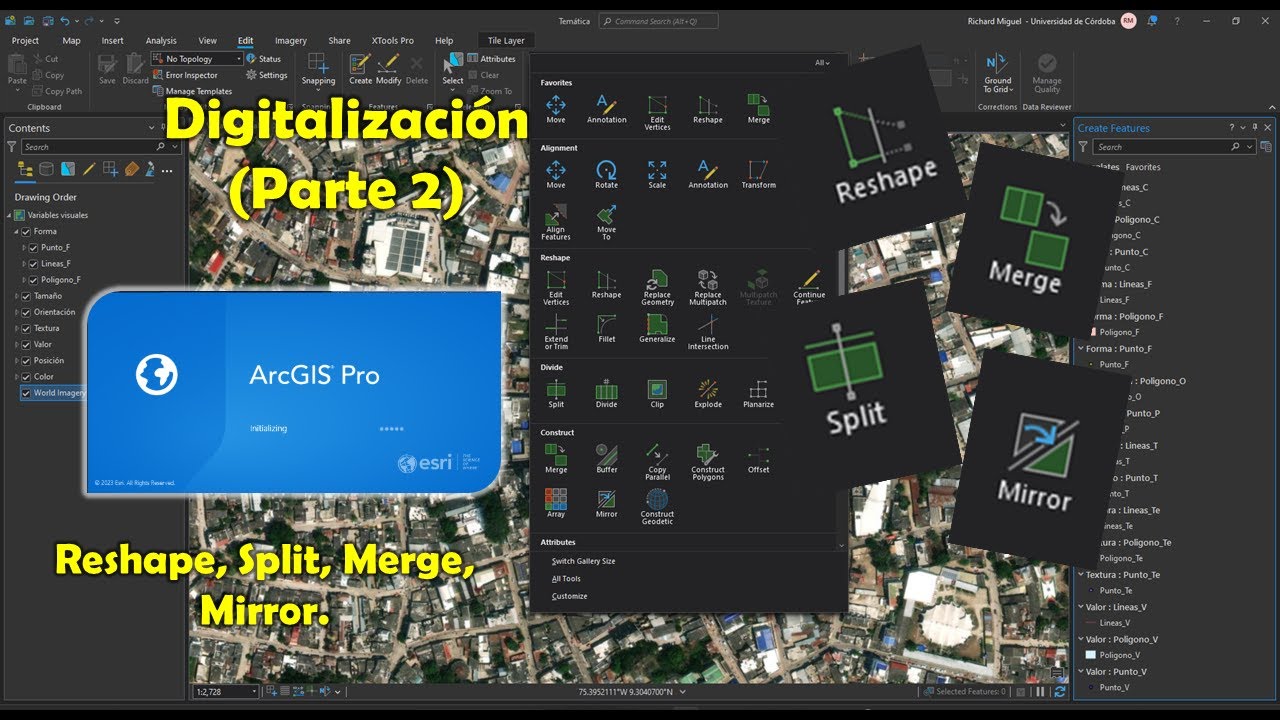
Task: Select the Edit Vertices tool in Favorites
Action: 657,112
